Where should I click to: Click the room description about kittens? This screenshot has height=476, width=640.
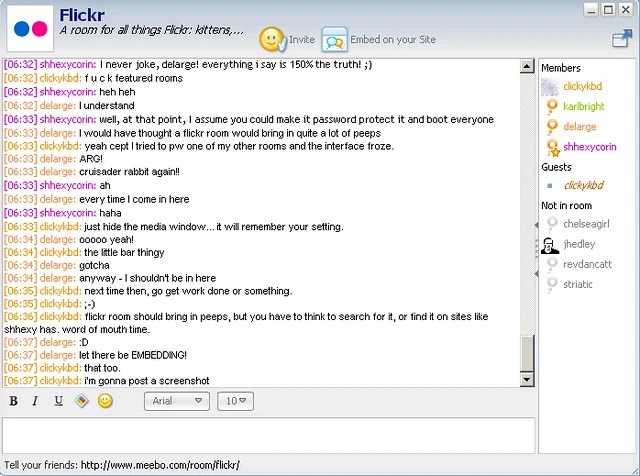pyautogui.click(x=151, y=30)
